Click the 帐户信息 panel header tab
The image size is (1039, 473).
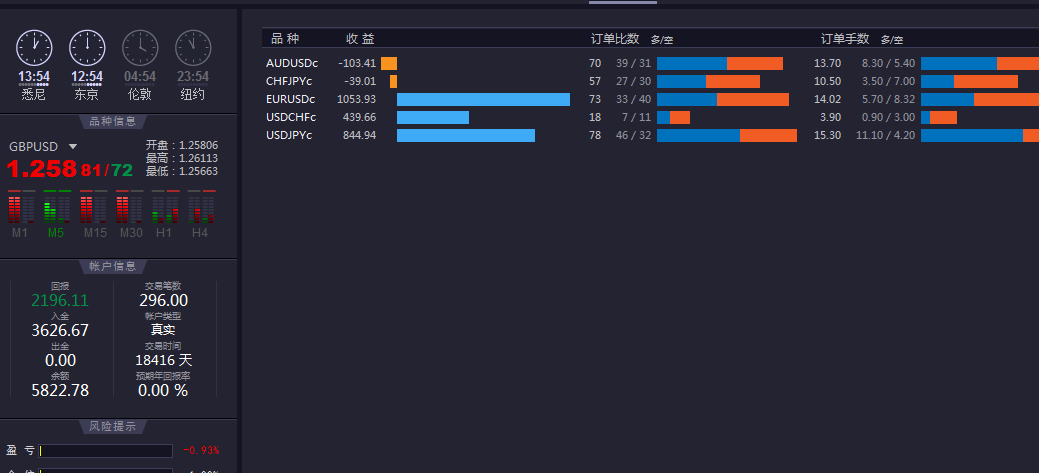pyautogui.click(x=112, y=266)
